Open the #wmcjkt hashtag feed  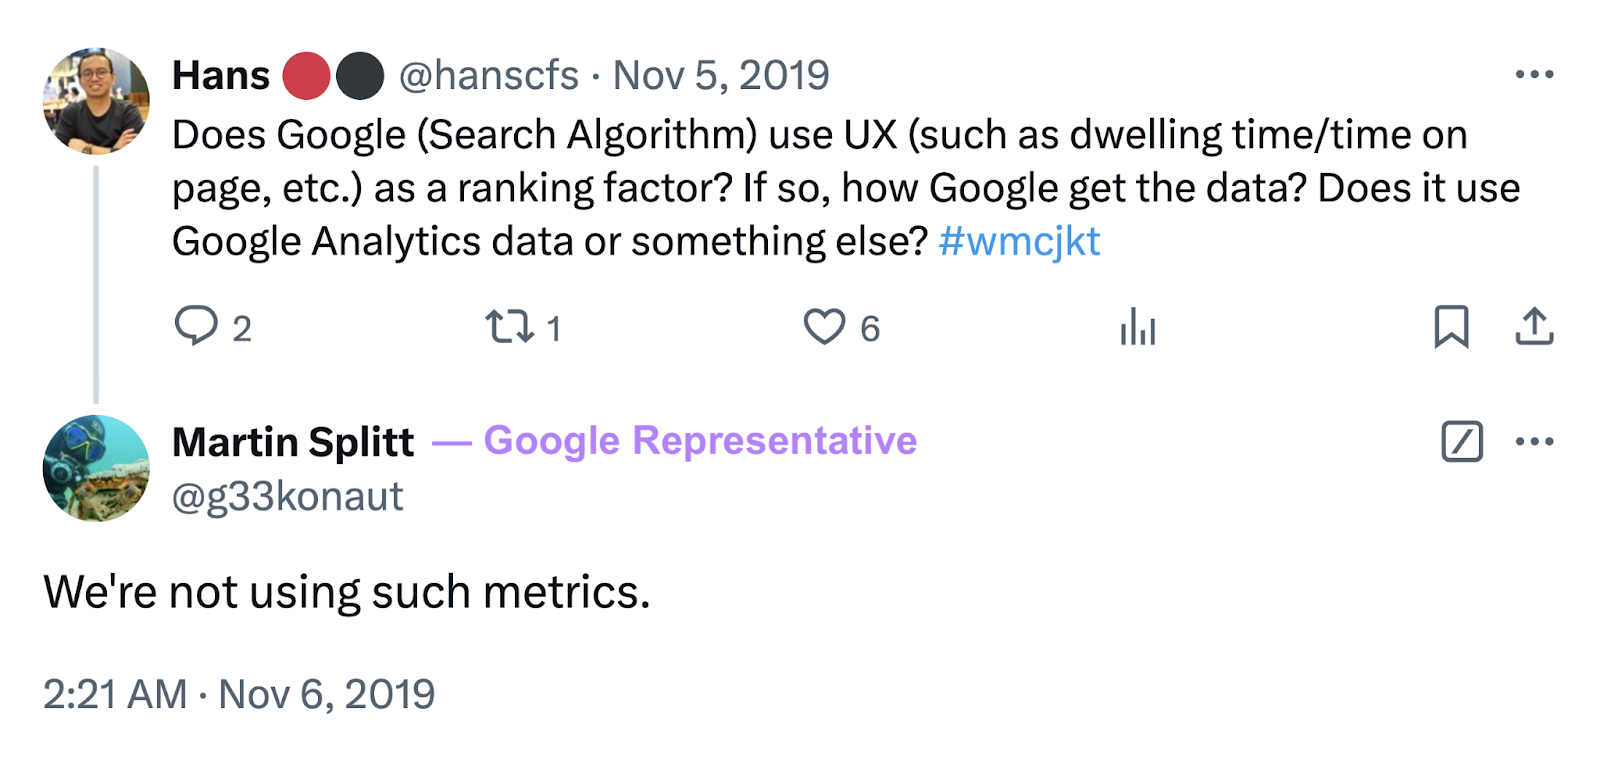[x=1019, y=241]
